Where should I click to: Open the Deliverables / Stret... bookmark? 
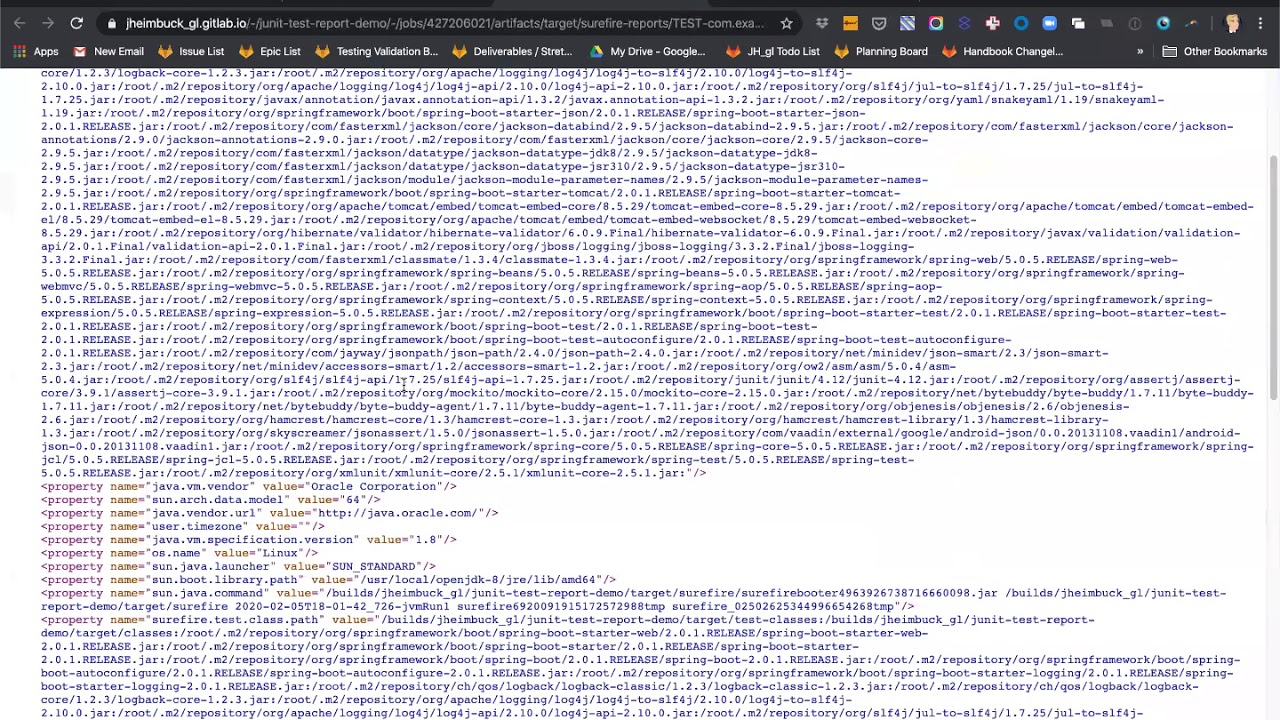[x=511, y=51]
